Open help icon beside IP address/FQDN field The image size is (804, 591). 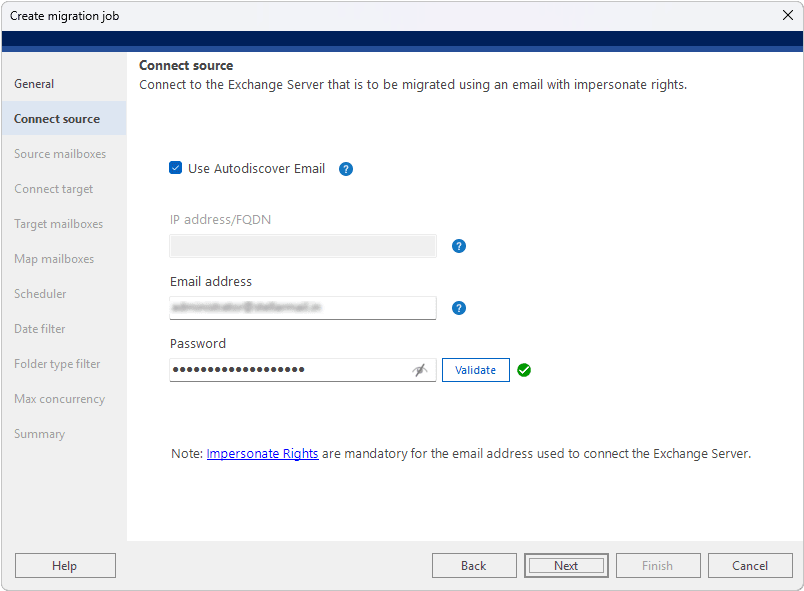click(x=458, y=246)
